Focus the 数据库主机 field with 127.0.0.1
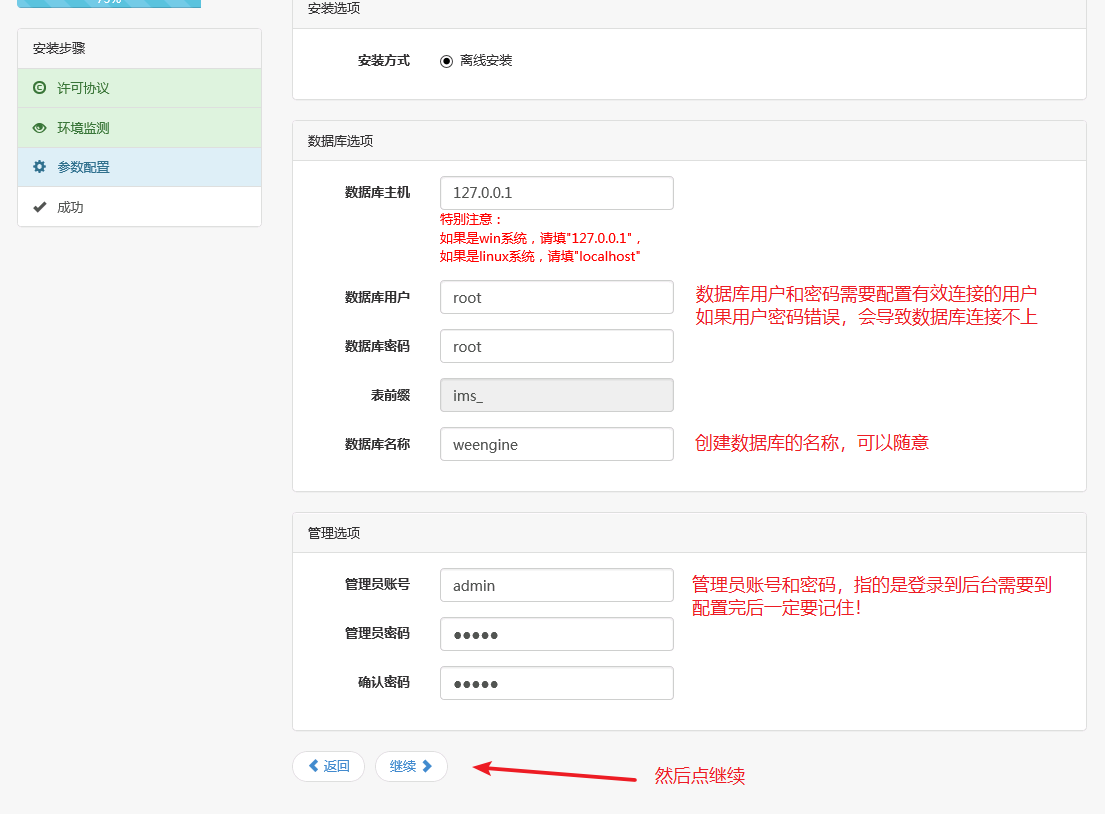Image resolution: width=1105 pixels, height=814 pixels. pos(557,193)
